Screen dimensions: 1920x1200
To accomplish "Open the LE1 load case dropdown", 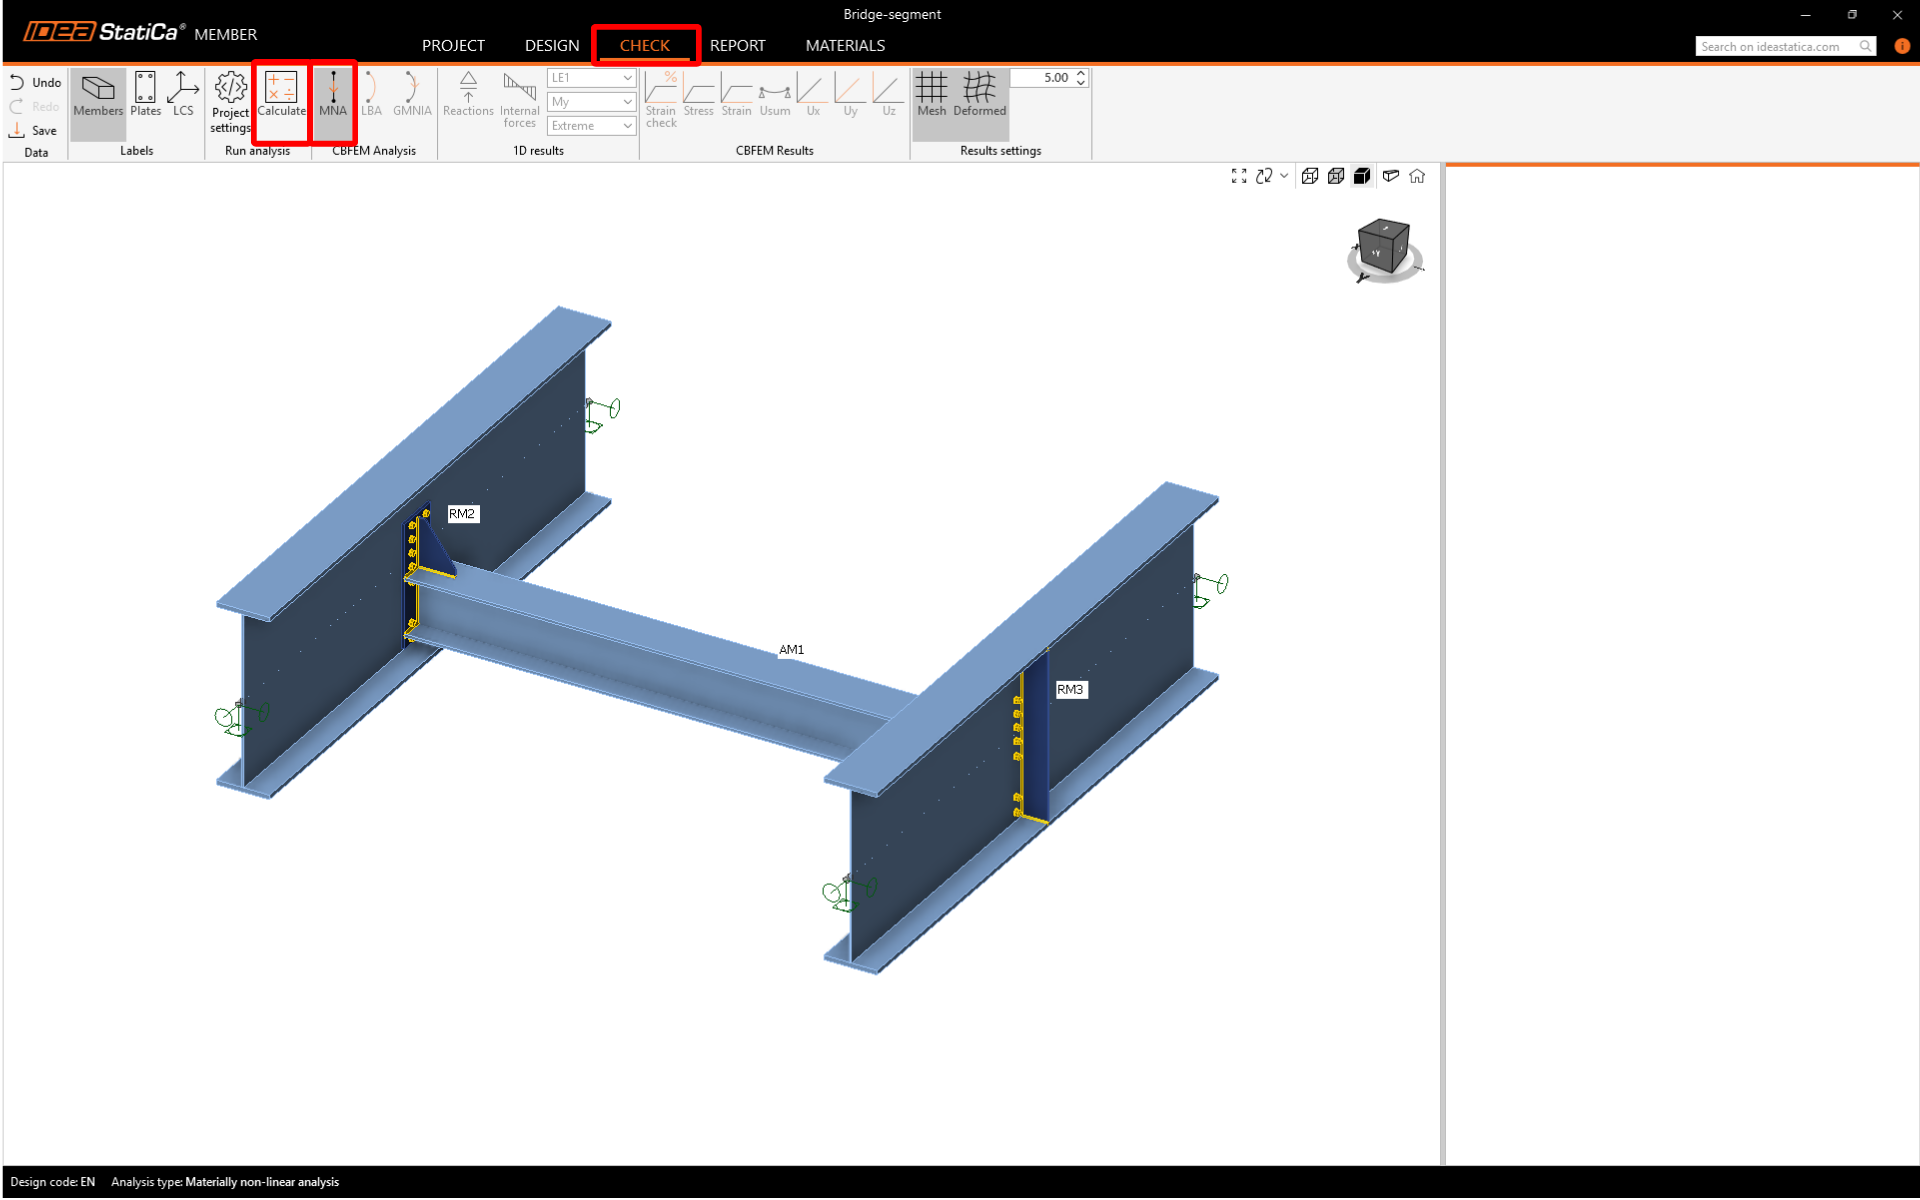I will 592,78.
